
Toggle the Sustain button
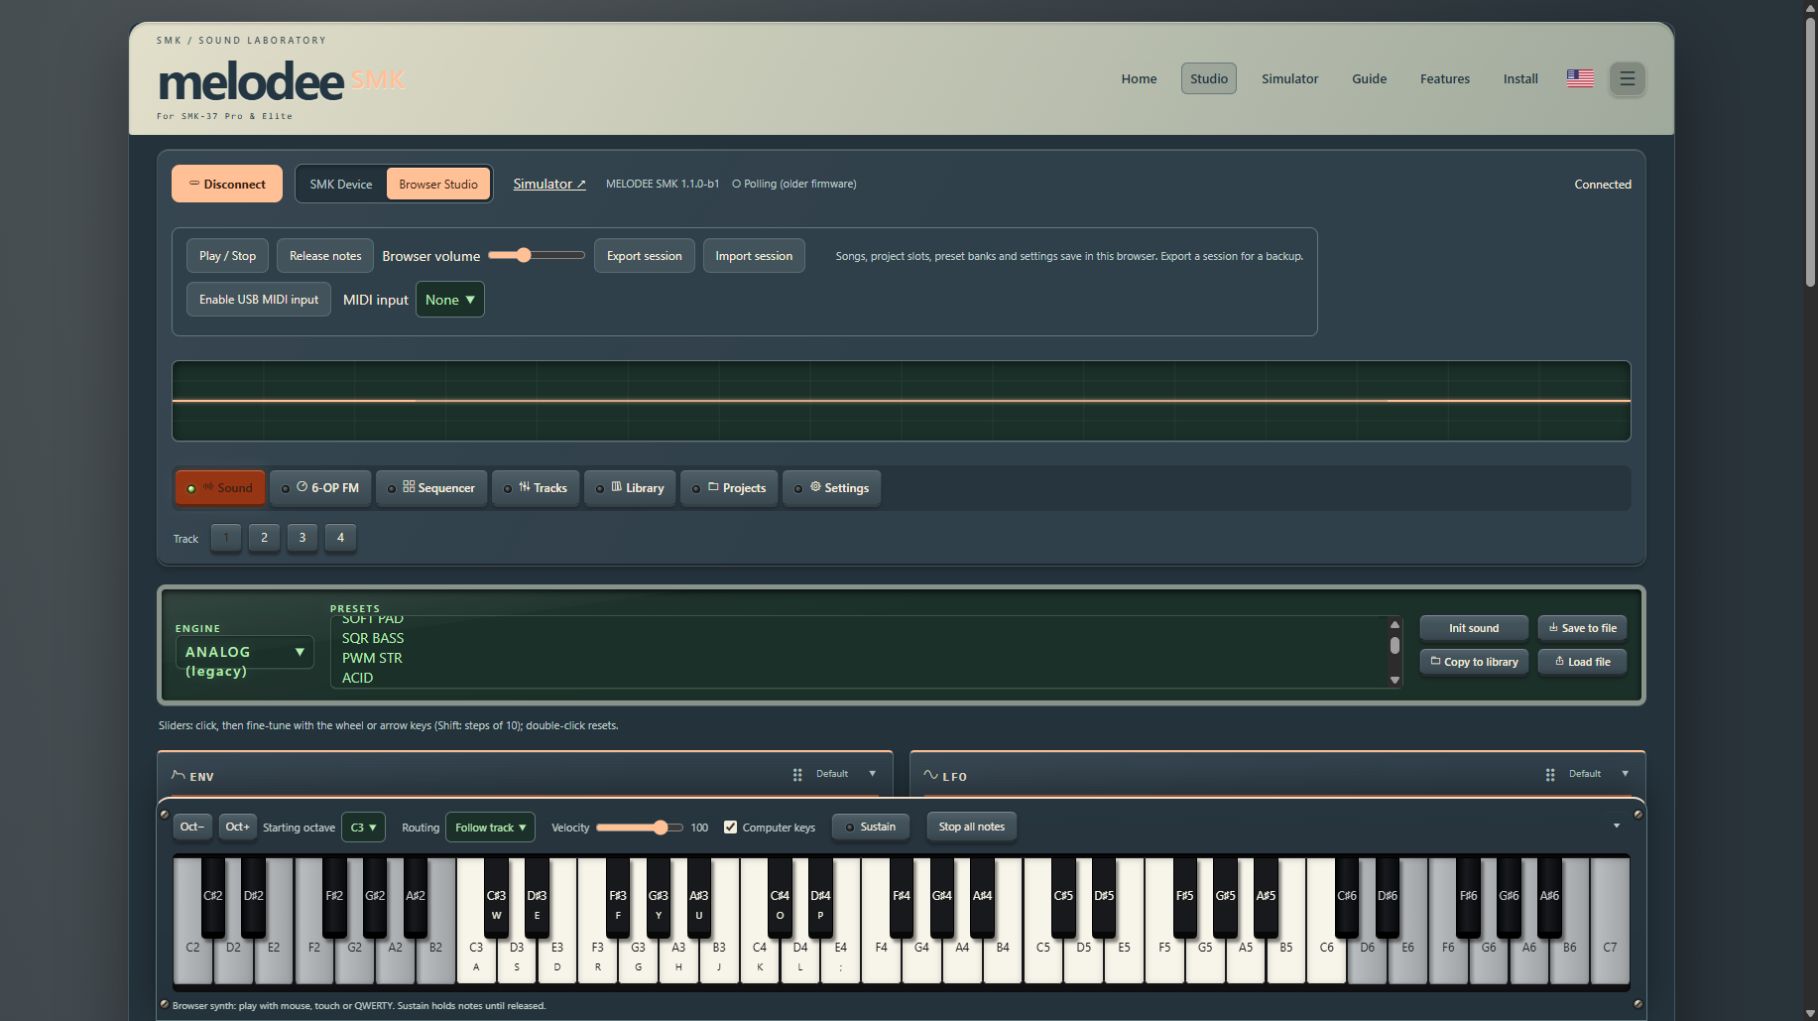pyautogui.click(x=870, y=827)
